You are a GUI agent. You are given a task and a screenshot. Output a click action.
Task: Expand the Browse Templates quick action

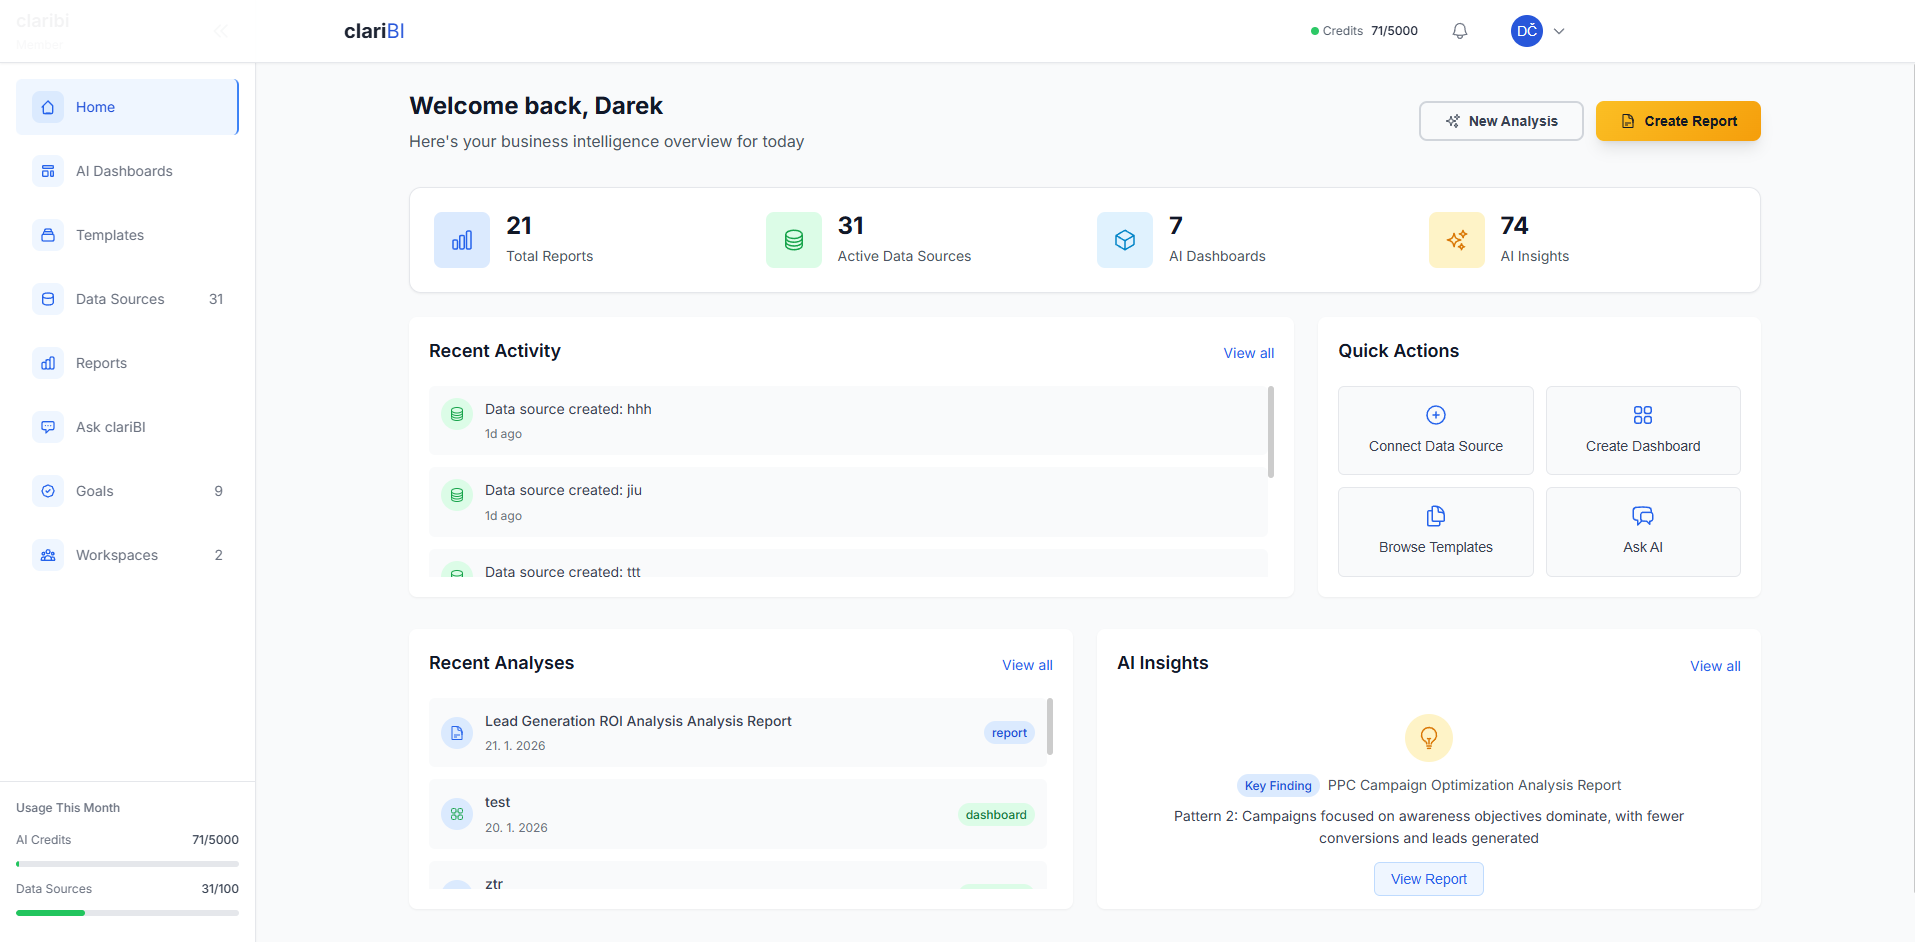(x=1435, y=531)
